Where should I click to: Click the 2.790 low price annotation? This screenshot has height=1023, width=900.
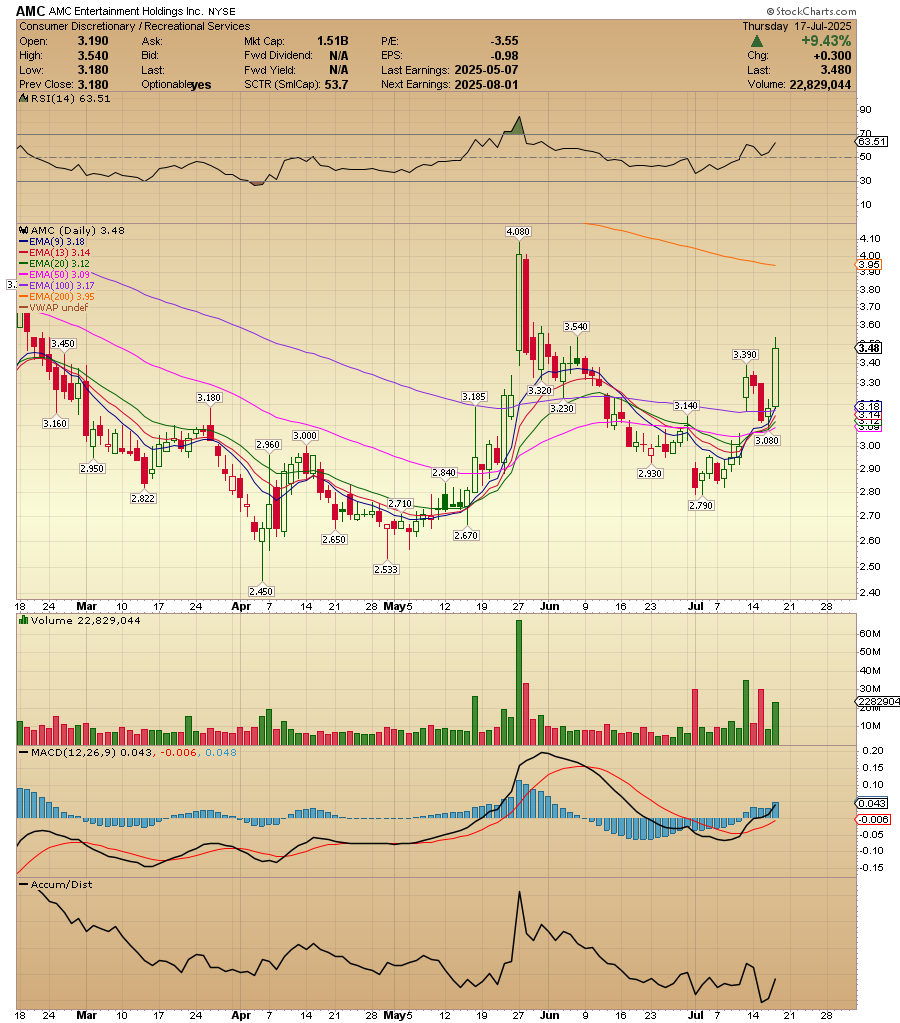tap(701, 505)
